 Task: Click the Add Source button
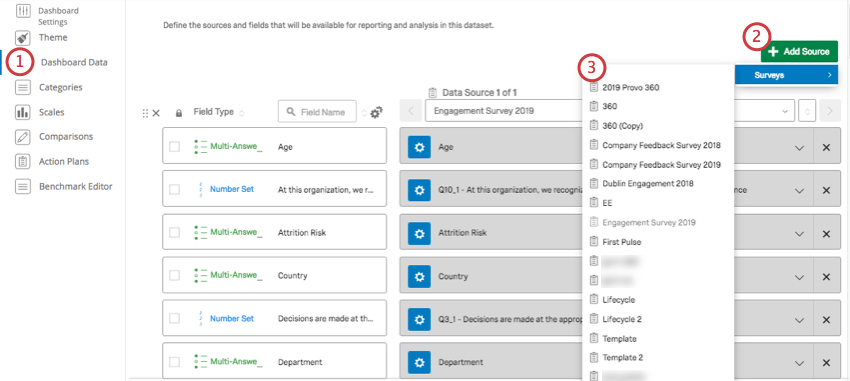tap(799, 51)
